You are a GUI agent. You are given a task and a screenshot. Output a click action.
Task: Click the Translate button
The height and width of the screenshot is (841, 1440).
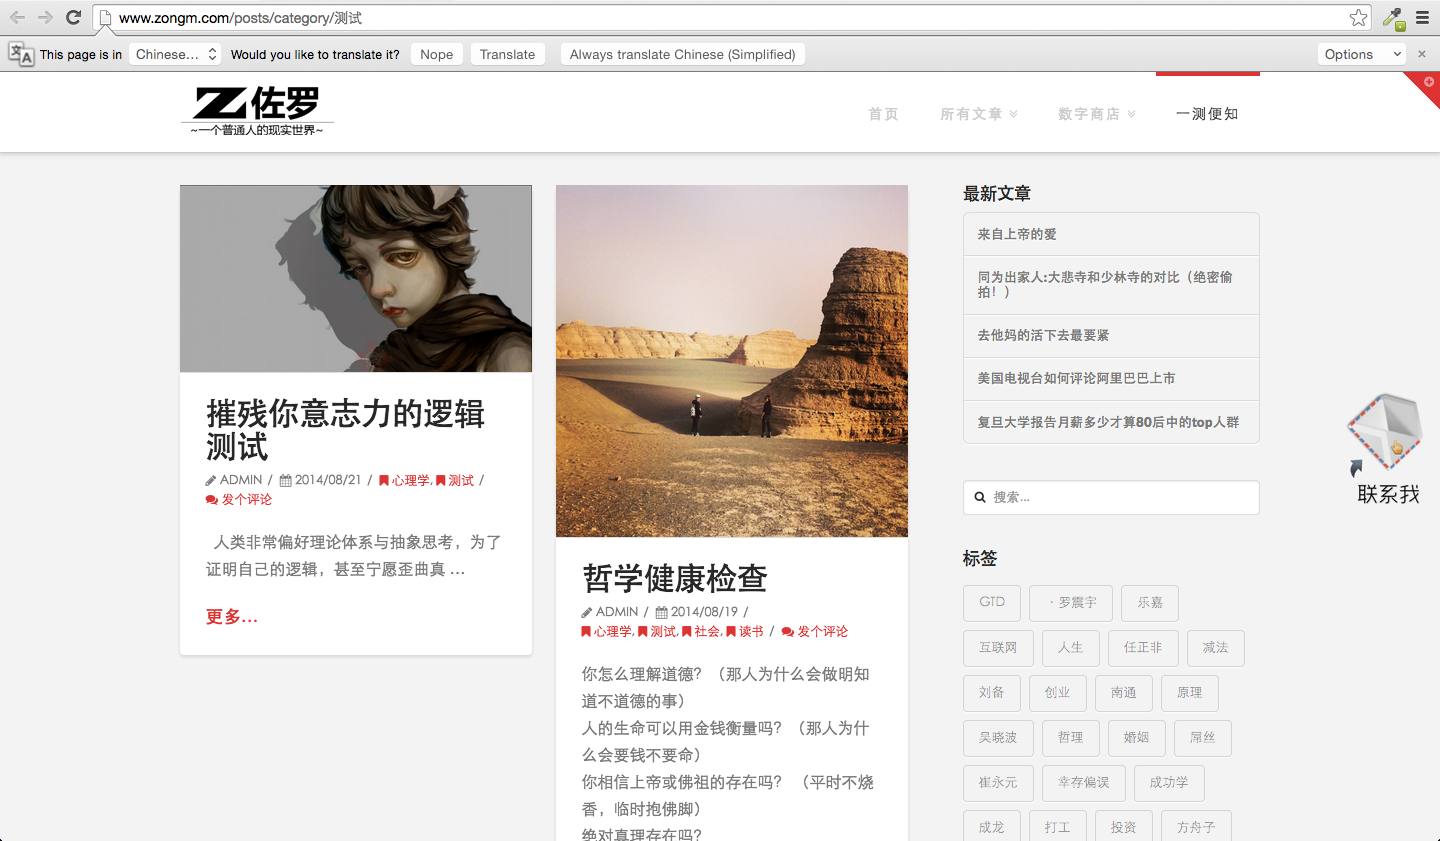(507, 54)
